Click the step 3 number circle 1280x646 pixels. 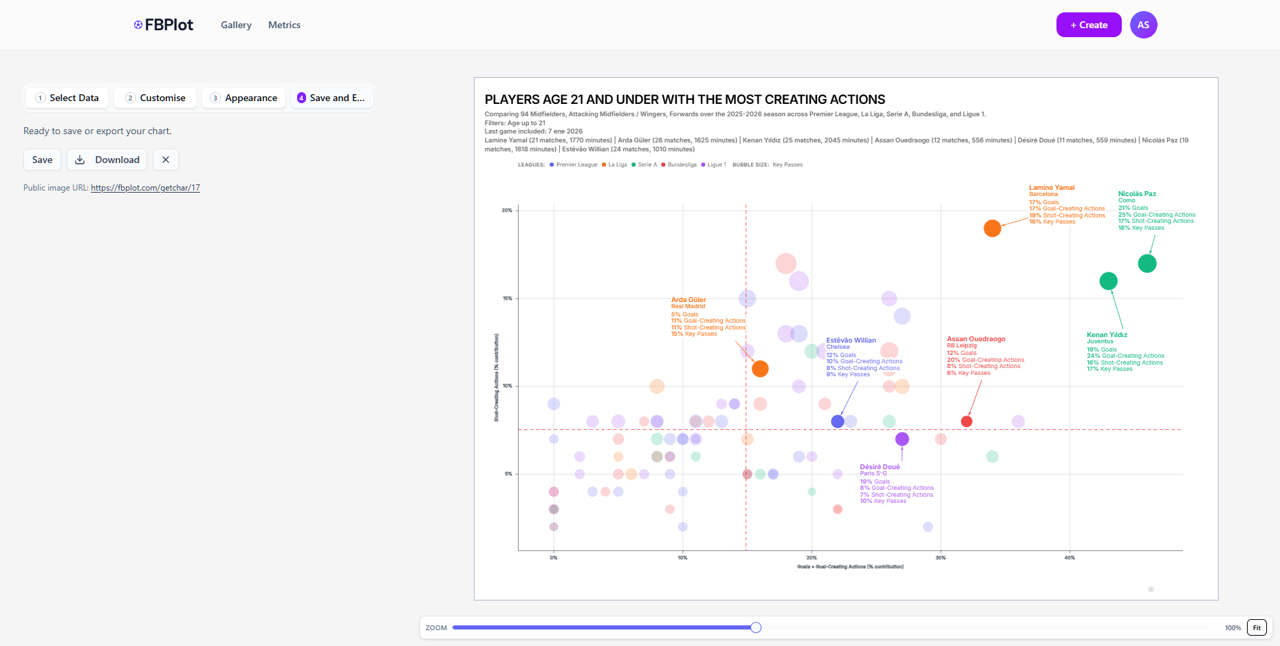click(x=215, y=98)
